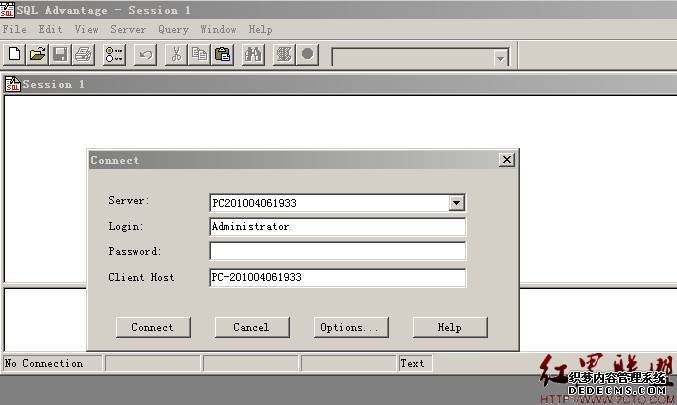The image size is (677, 405).
Task: Close the Connect dialog with X
Action: [x=506, y=160]
